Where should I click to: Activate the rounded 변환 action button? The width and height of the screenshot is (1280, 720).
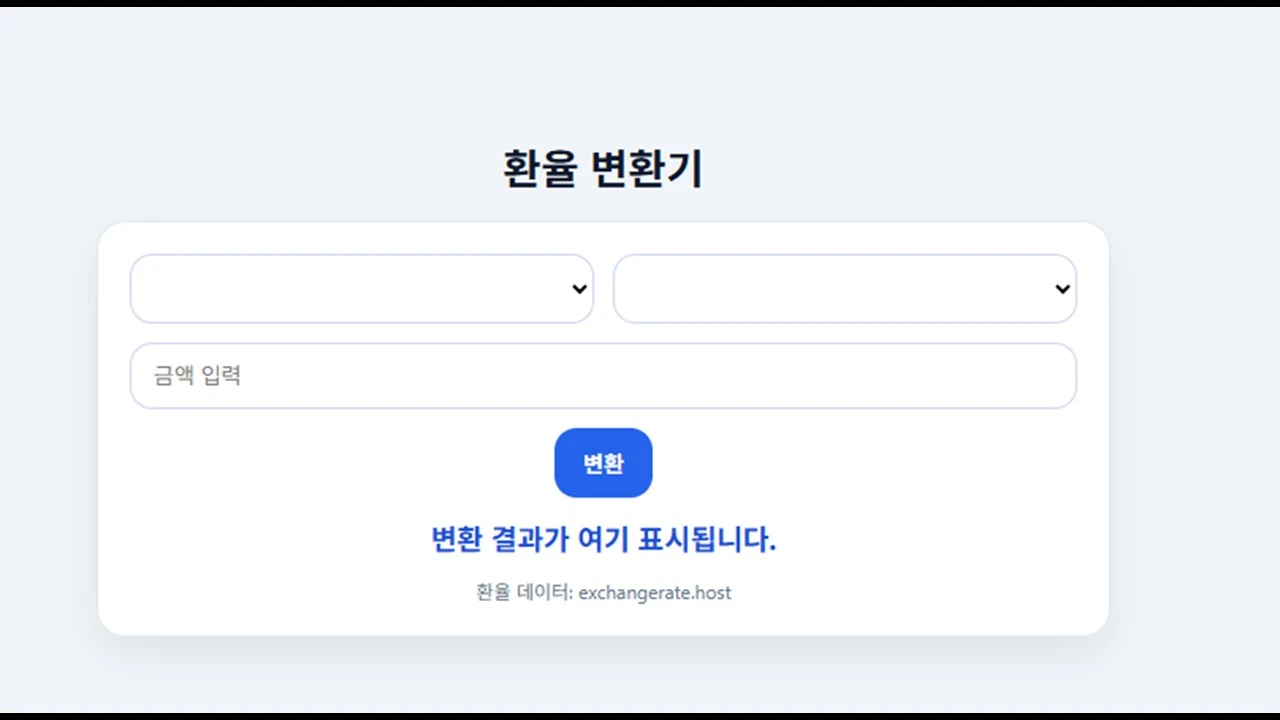pyautogui.click(x=603, y=463)
